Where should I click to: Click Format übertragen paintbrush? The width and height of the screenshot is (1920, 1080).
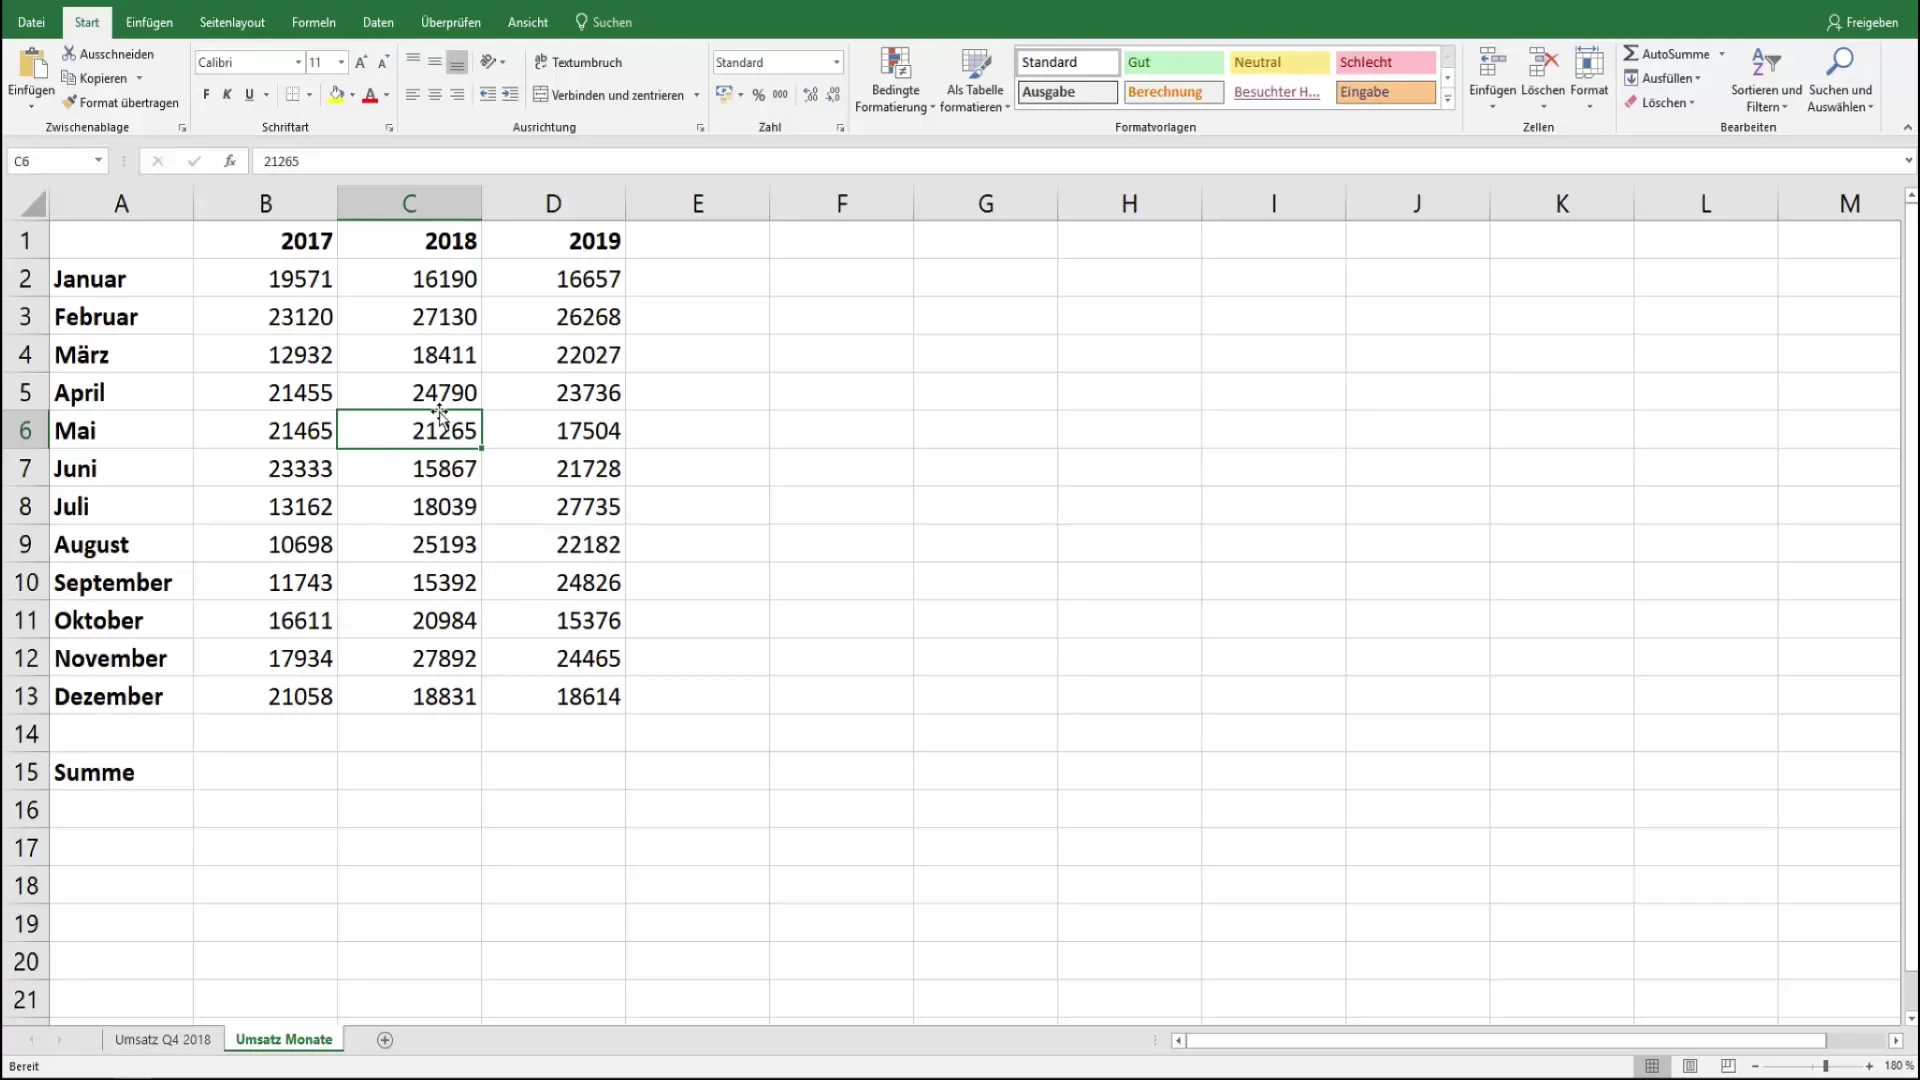pos(69,102)
